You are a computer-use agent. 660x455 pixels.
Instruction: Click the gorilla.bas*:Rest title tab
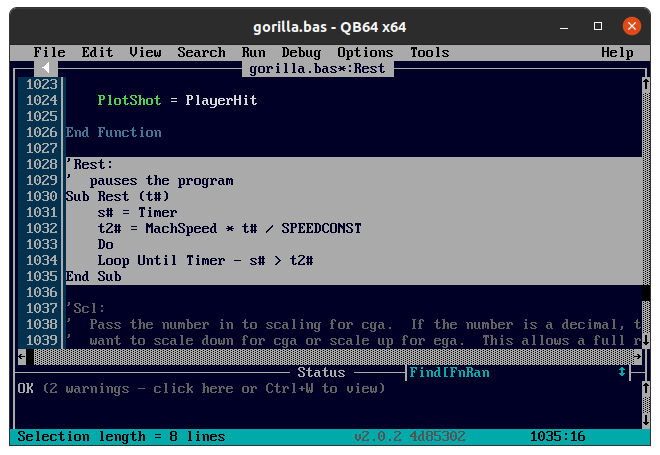317,69
